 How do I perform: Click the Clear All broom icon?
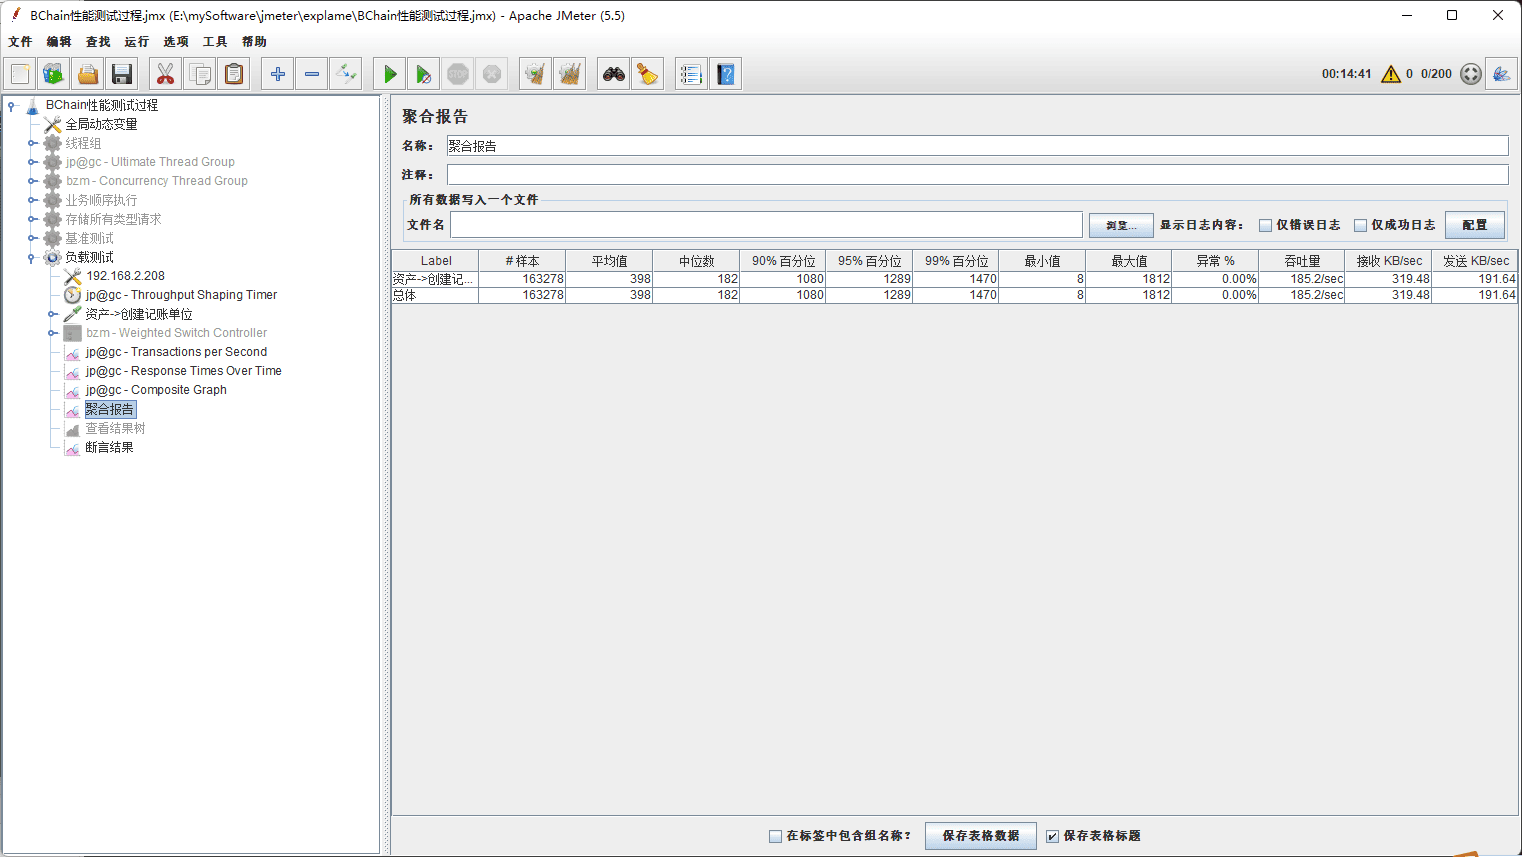(648, 74)
